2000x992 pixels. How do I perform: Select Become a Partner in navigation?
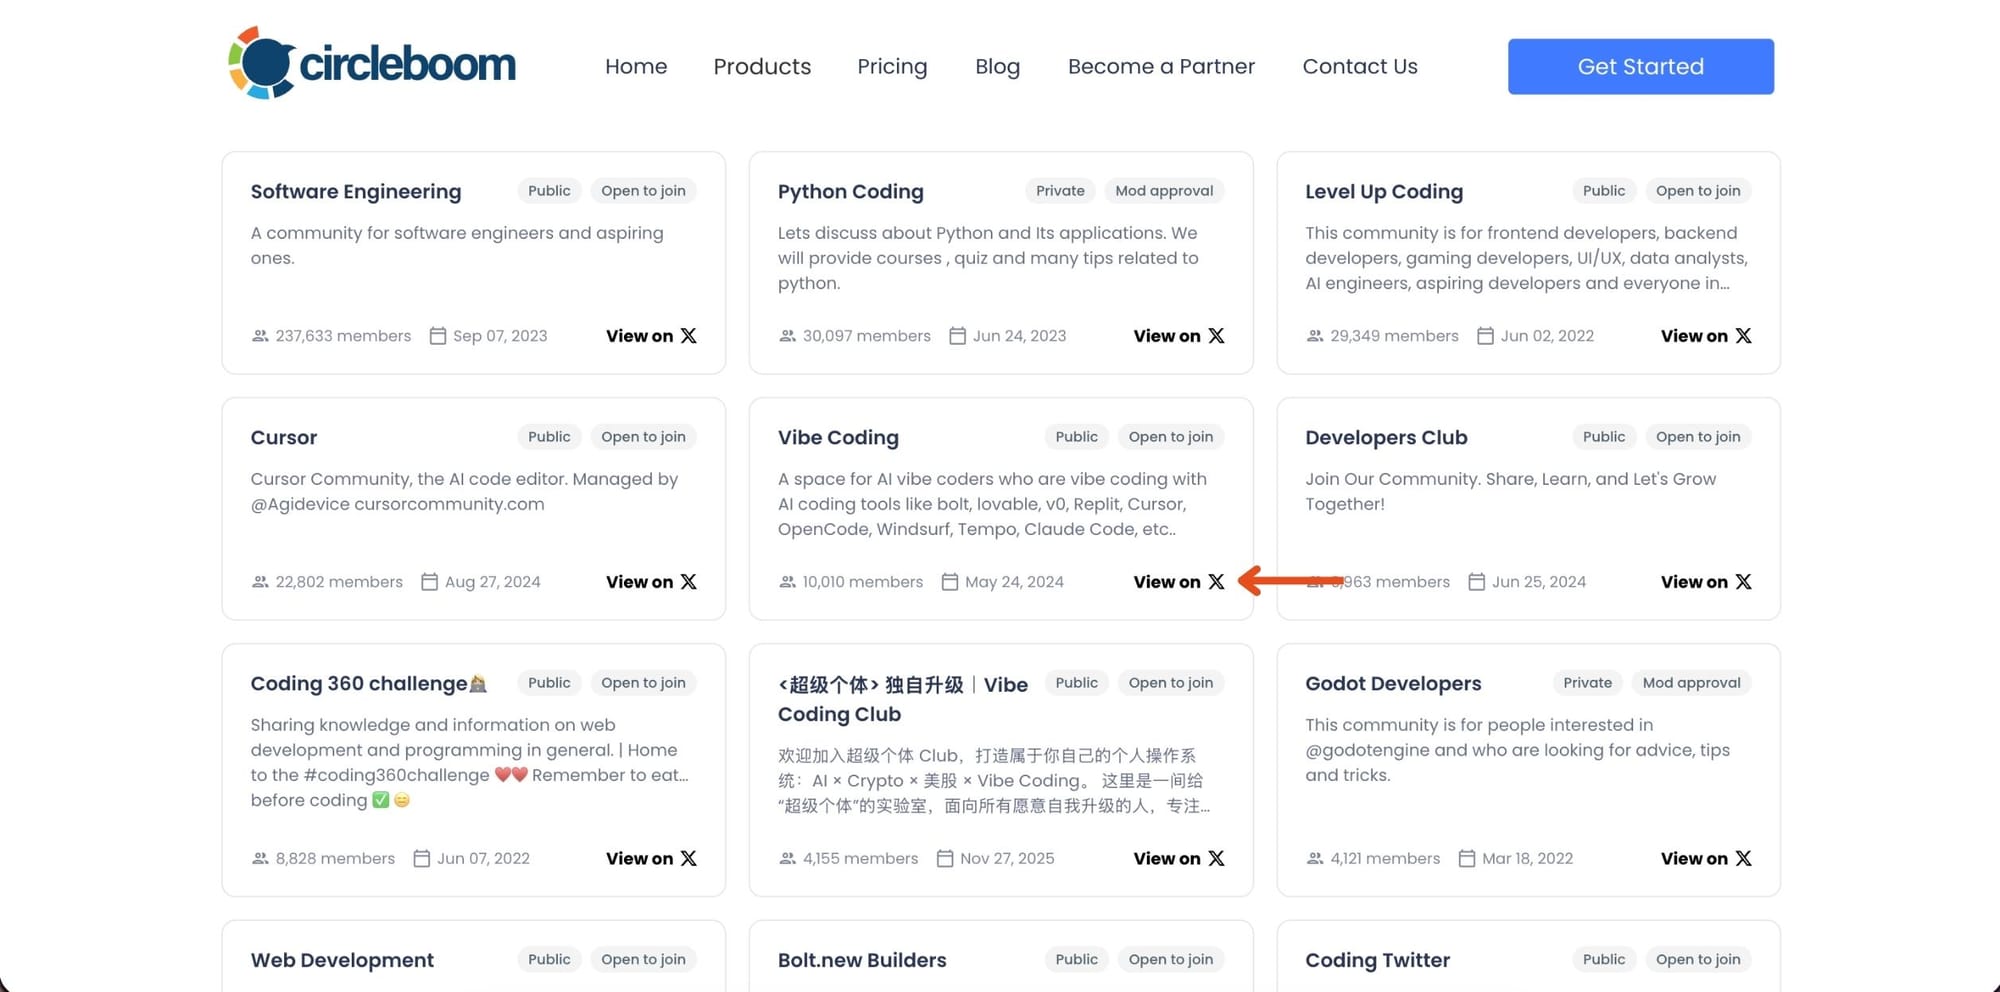tap(1160, 66)
